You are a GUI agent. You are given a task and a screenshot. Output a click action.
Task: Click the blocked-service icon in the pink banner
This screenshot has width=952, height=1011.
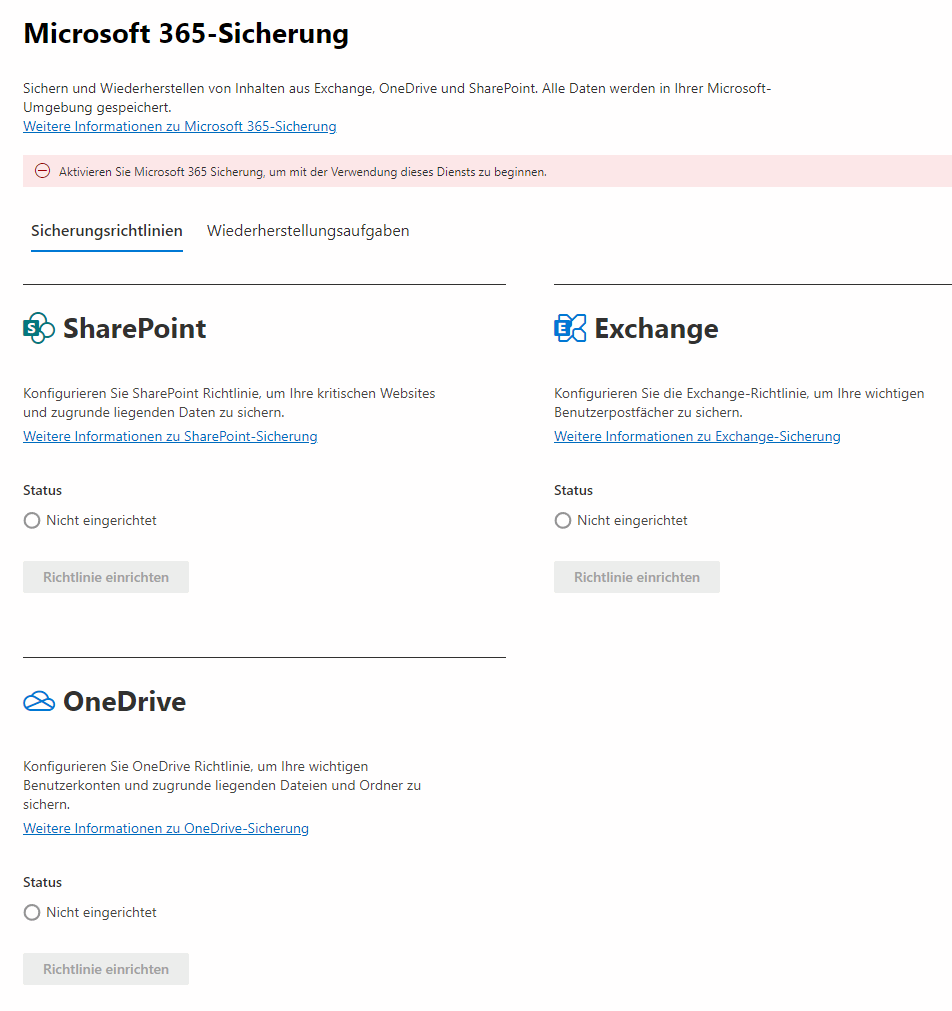point(41,171)
